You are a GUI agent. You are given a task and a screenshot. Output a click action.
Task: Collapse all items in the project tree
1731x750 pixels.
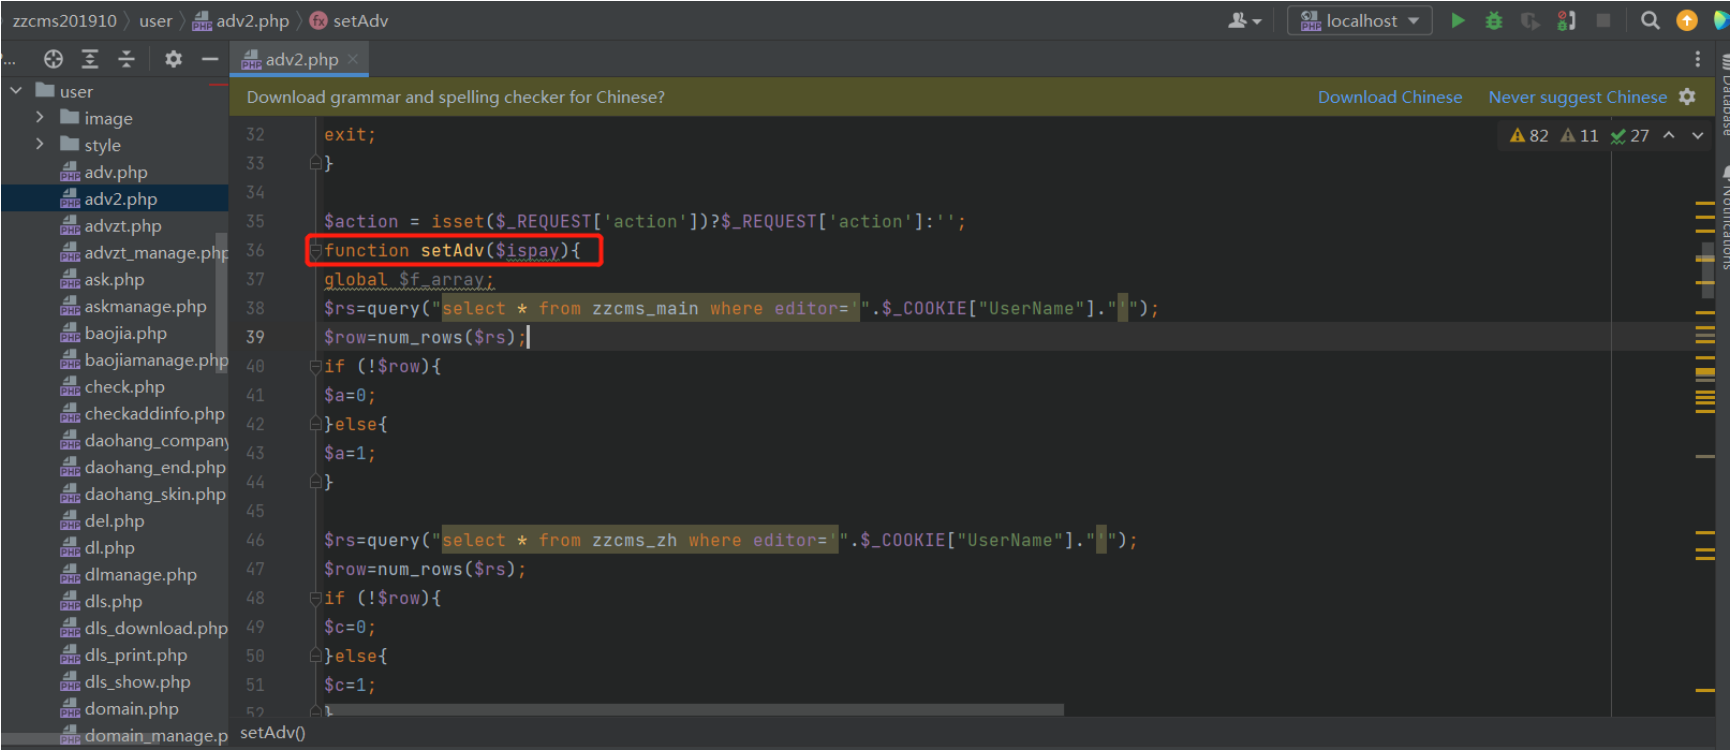[126, 59]
